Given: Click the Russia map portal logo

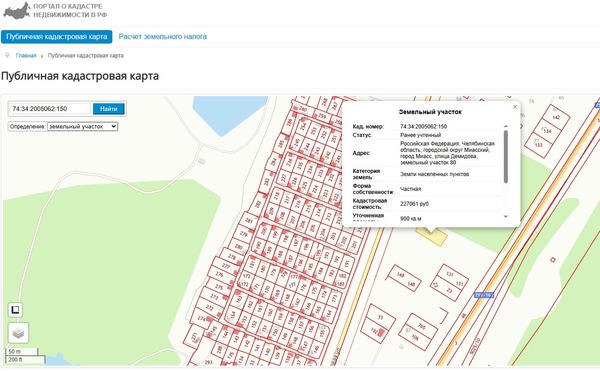Looking at the screenshot, I should tap(16, 10).
